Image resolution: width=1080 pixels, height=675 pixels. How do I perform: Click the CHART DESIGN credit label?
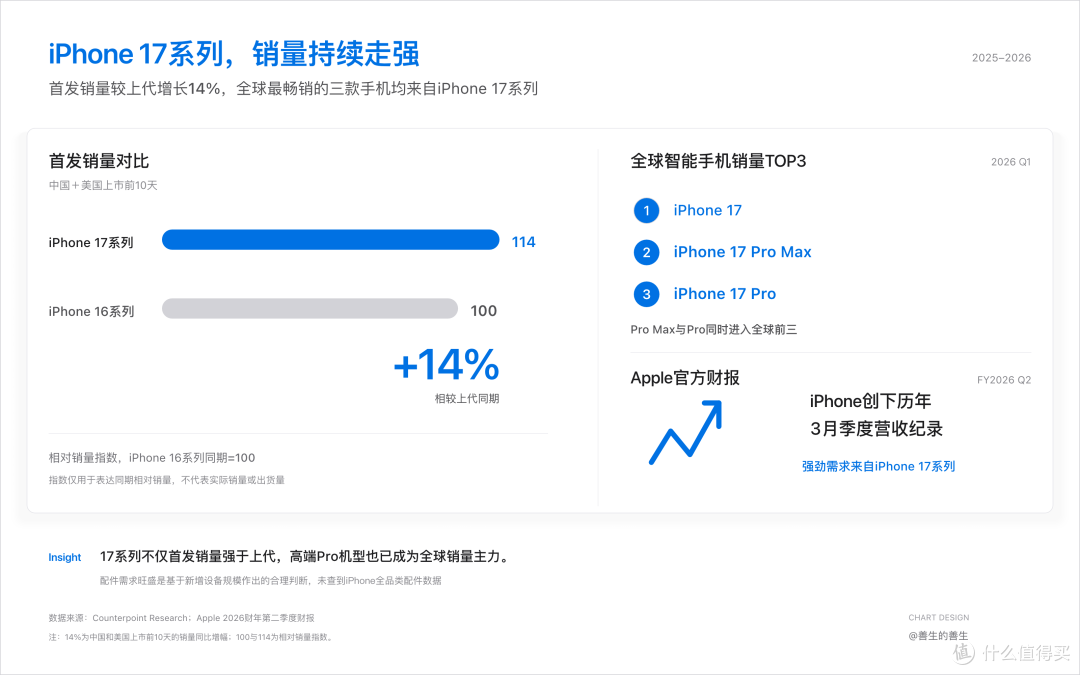(938, 618)
